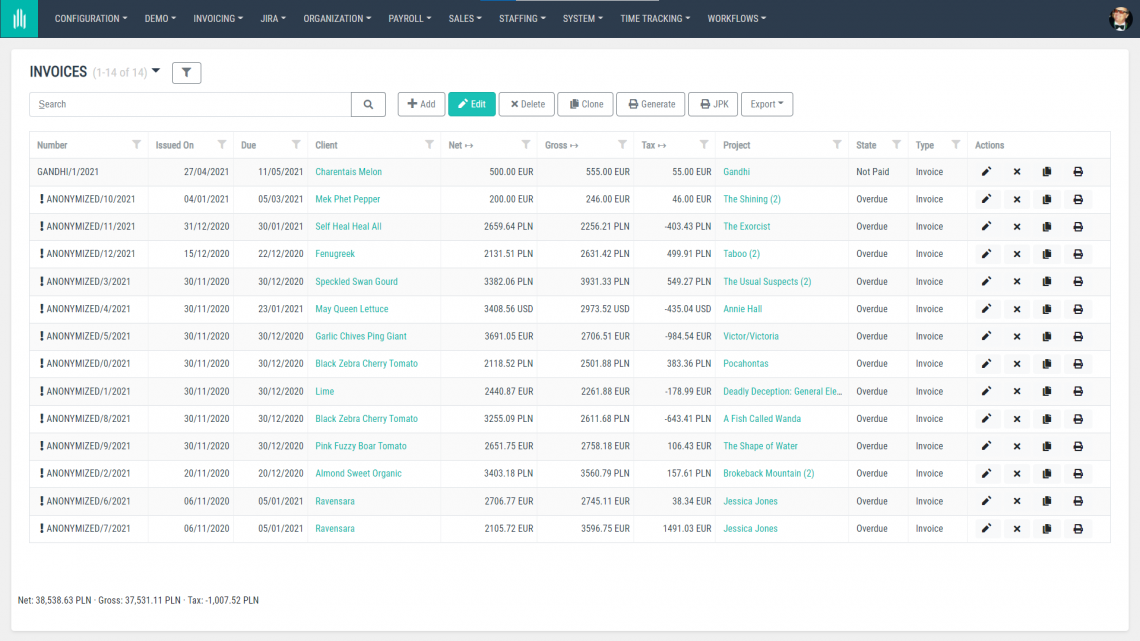Open the Ravensara client link
This screenshot has height=641, width=1140.
point(337,501)
